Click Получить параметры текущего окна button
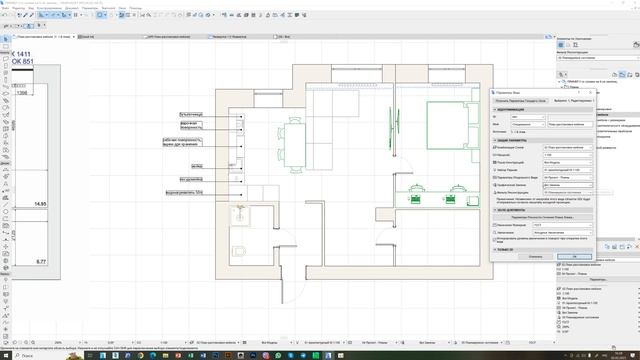 pos(520,100)
